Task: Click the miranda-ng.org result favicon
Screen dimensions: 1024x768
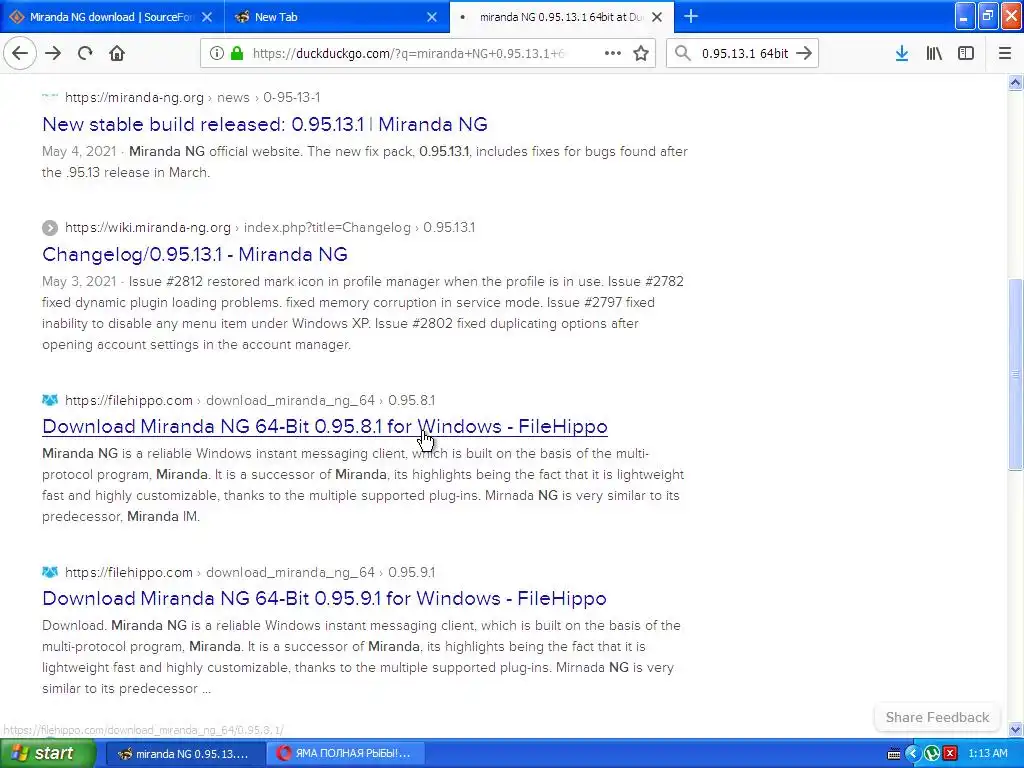Action: pos(50,97)
